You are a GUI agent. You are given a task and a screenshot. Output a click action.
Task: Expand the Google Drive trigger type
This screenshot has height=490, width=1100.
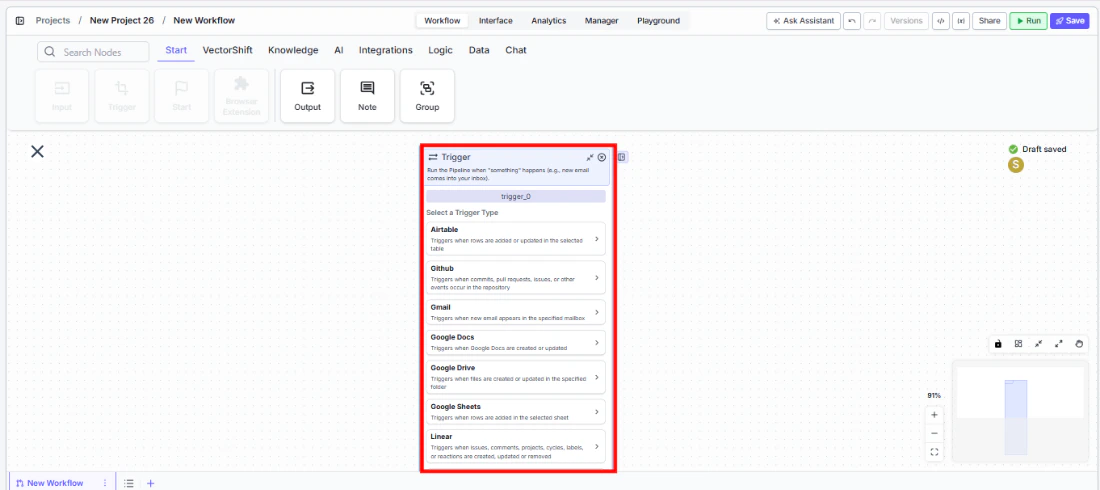(x=516, y=377)
